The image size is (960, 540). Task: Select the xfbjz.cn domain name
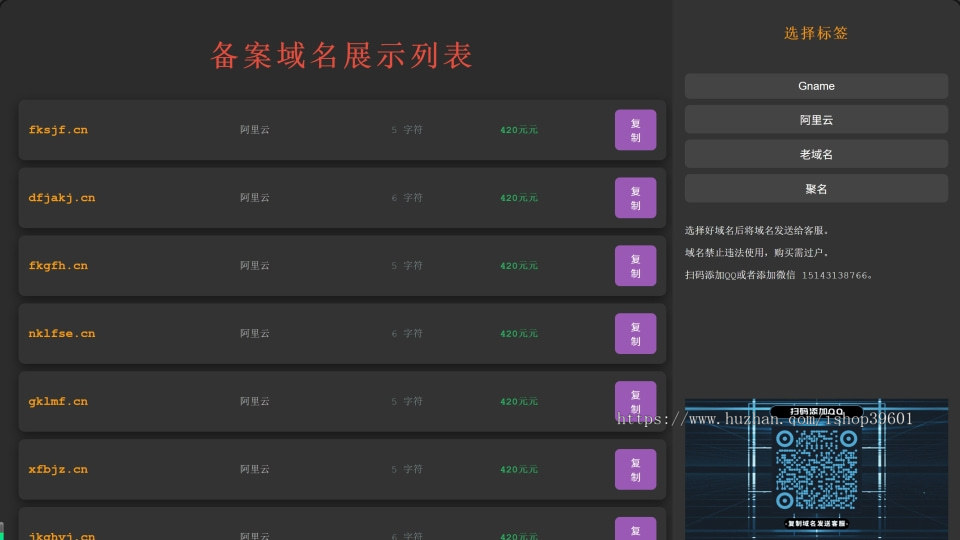pos(58,470)
